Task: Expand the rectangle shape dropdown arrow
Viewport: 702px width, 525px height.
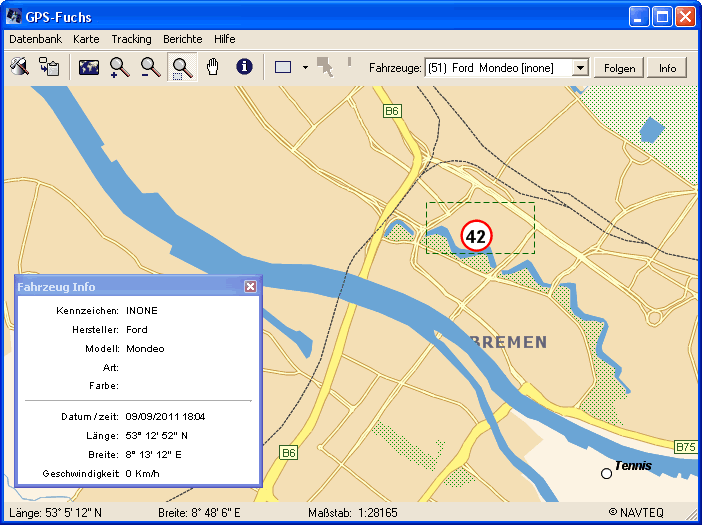Action: tap(304, 69)
